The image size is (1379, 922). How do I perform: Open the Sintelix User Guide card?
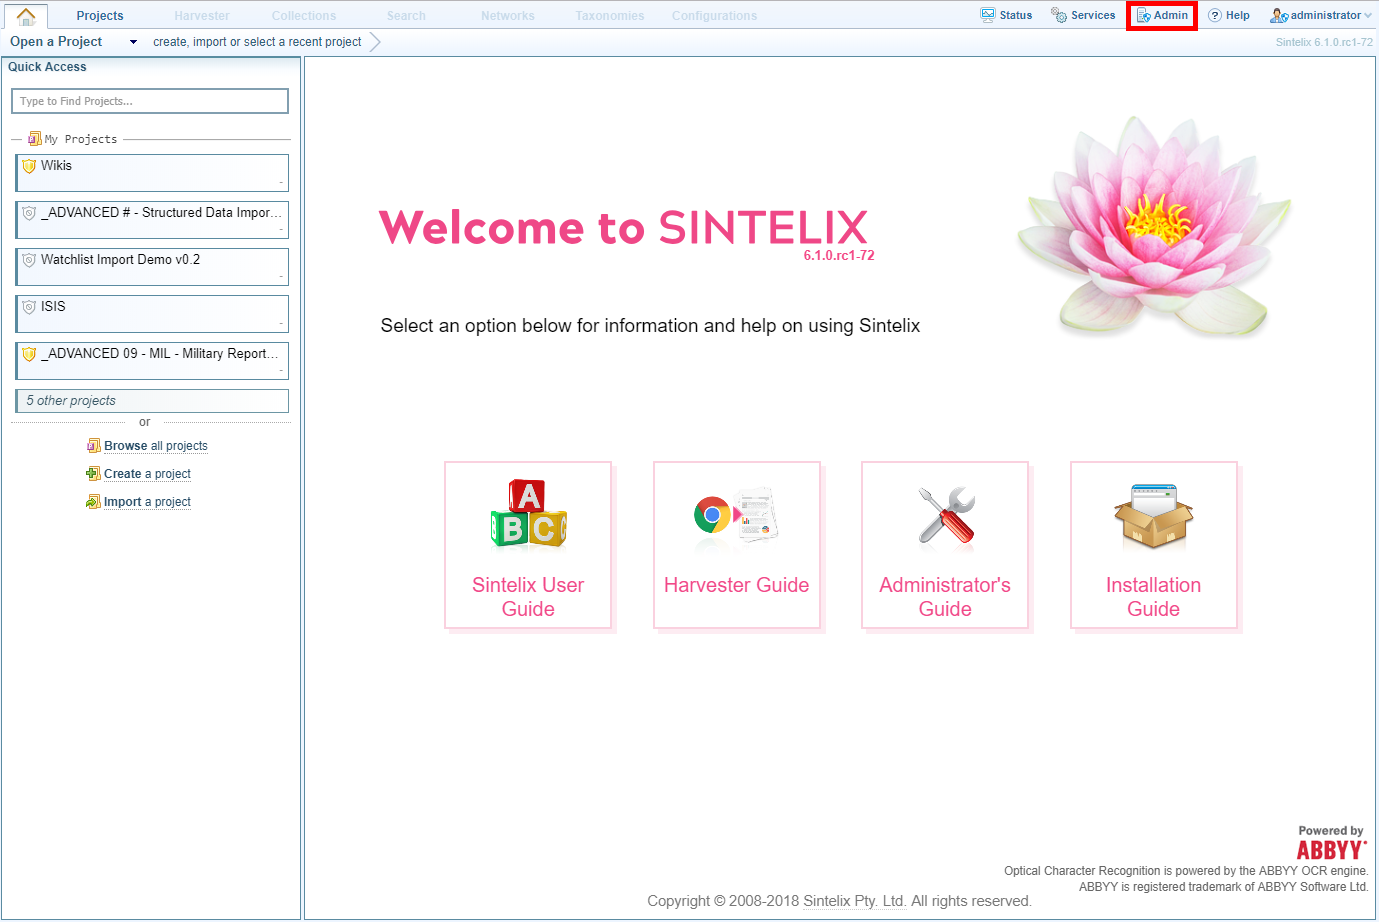click(x=528, y=545)
